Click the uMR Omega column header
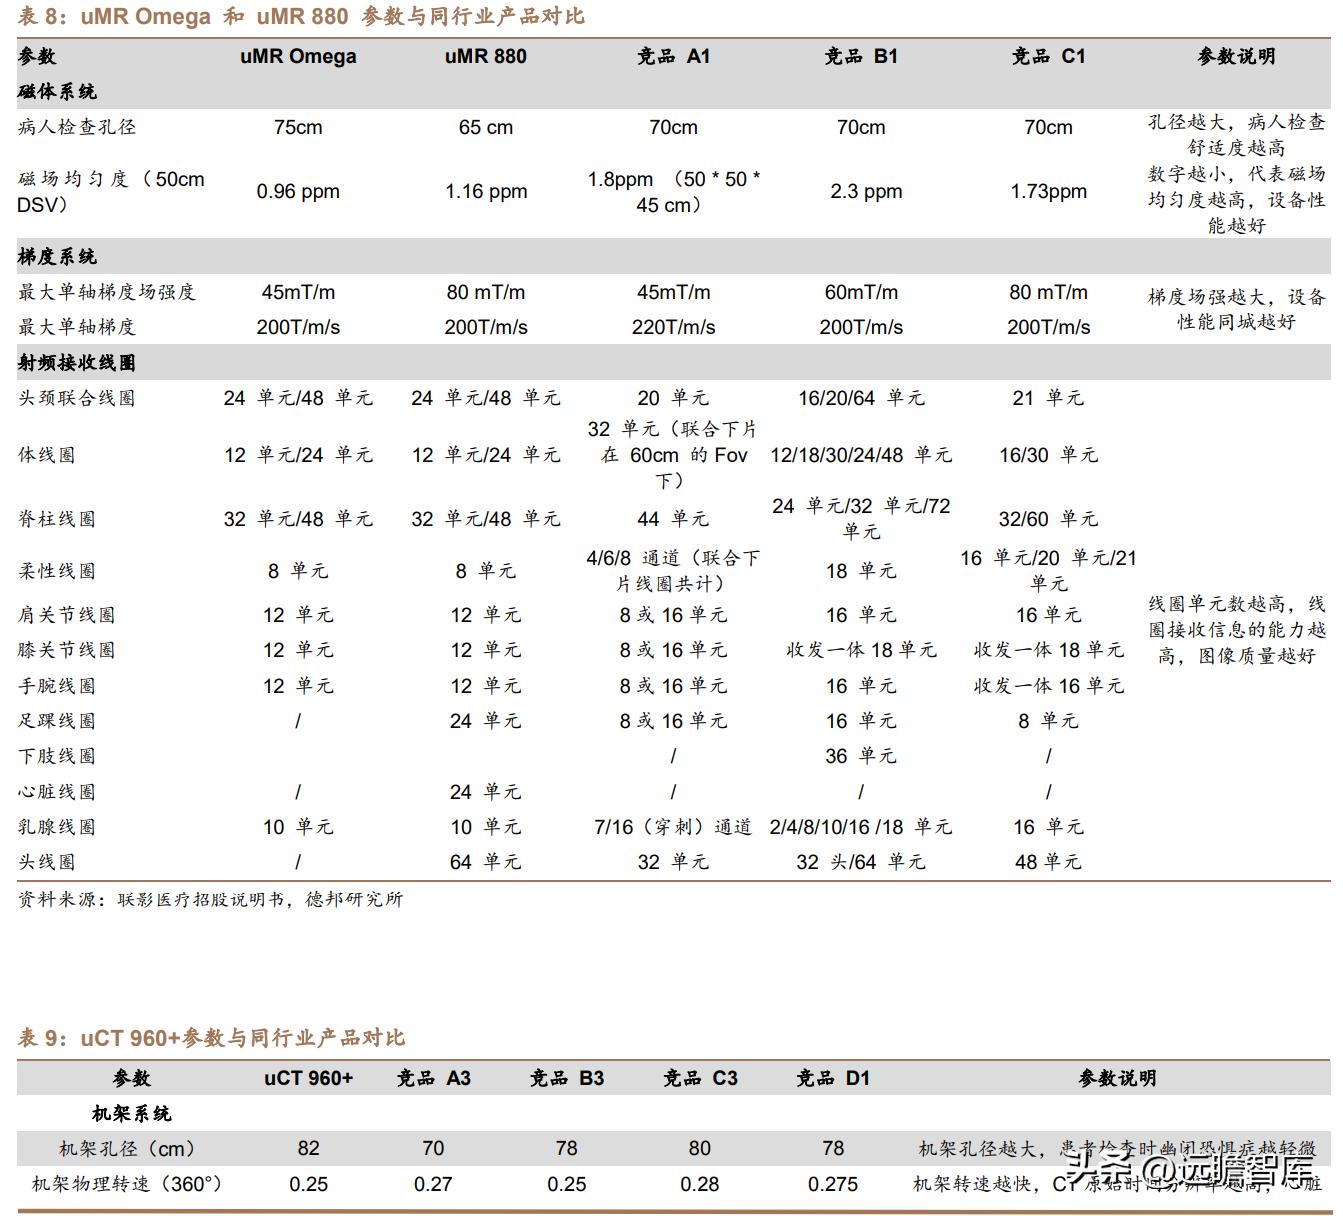Viewport: 1343px width, 1216px height. coord(297,57)
